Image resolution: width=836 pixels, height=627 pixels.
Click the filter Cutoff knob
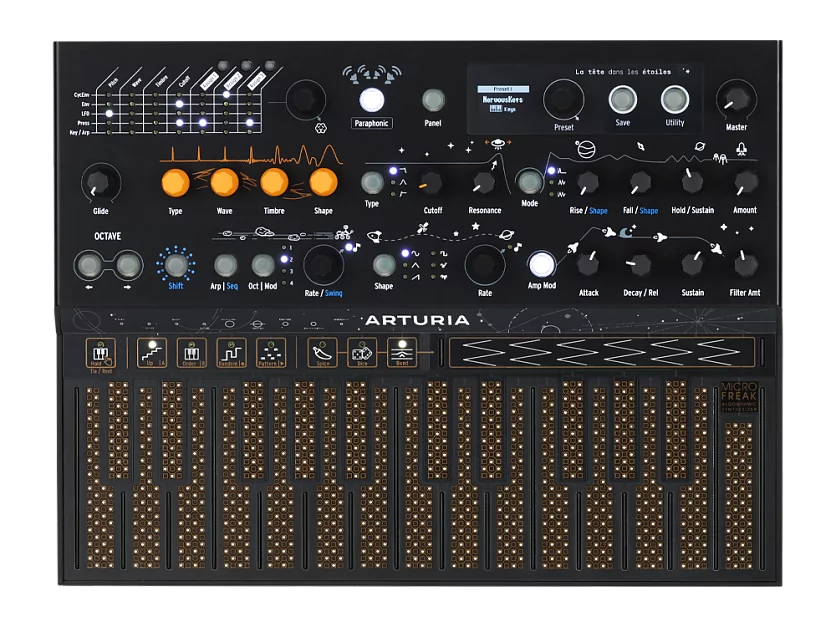click(432, 183)
